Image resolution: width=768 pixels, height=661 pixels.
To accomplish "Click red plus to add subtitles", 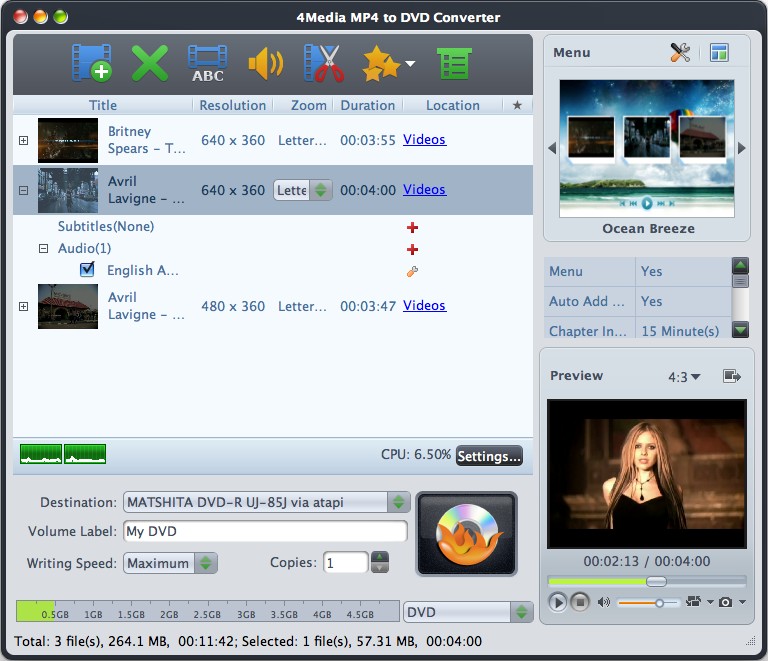I will (x=412, y=227).
